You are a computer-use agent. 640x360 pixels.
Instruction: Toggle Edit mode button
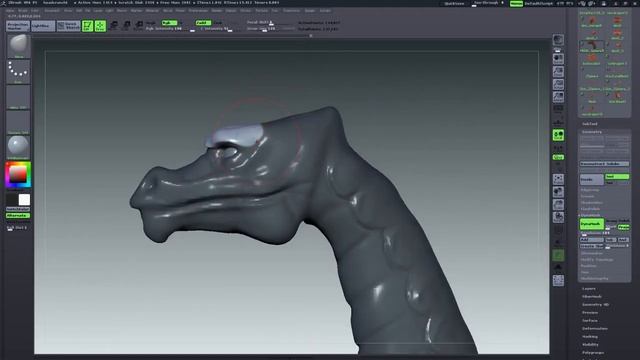87,26
